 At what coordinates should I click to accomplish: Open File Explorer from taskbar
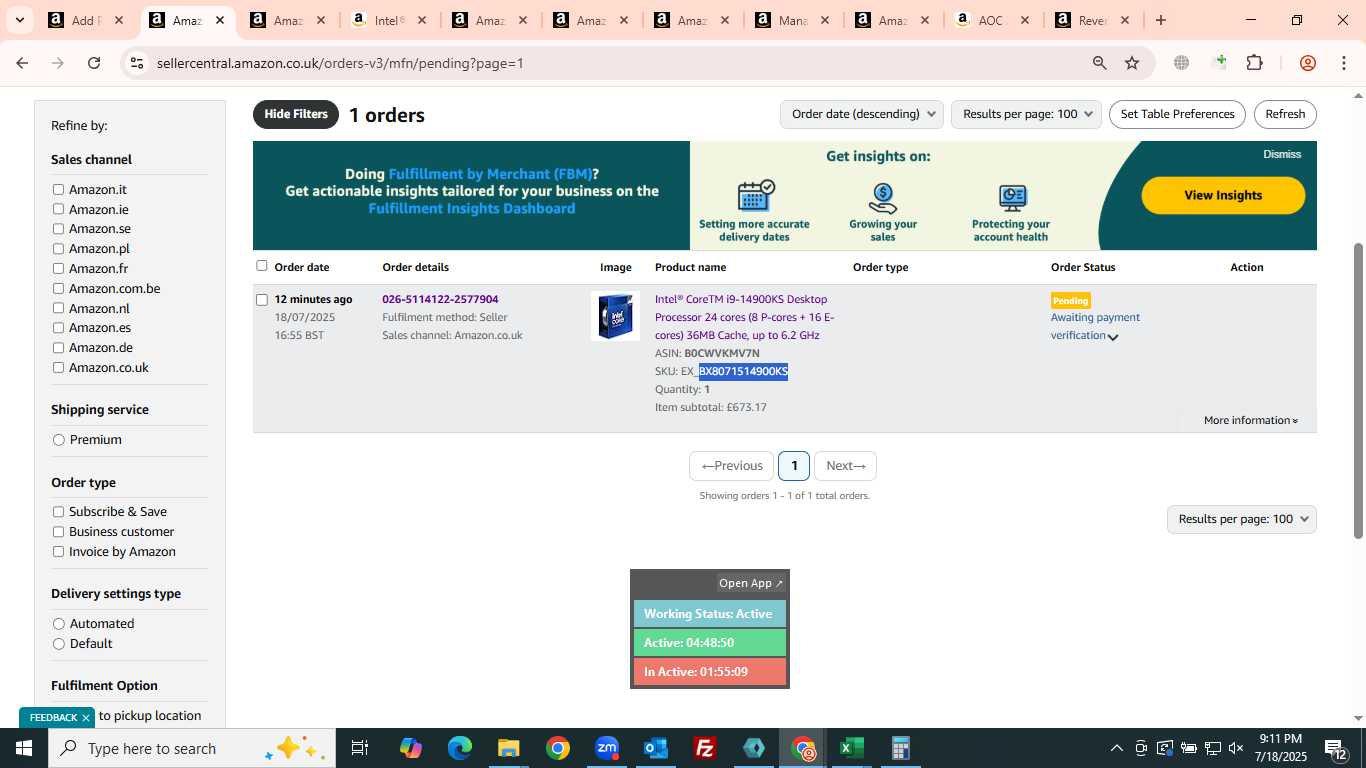(508, 748)
